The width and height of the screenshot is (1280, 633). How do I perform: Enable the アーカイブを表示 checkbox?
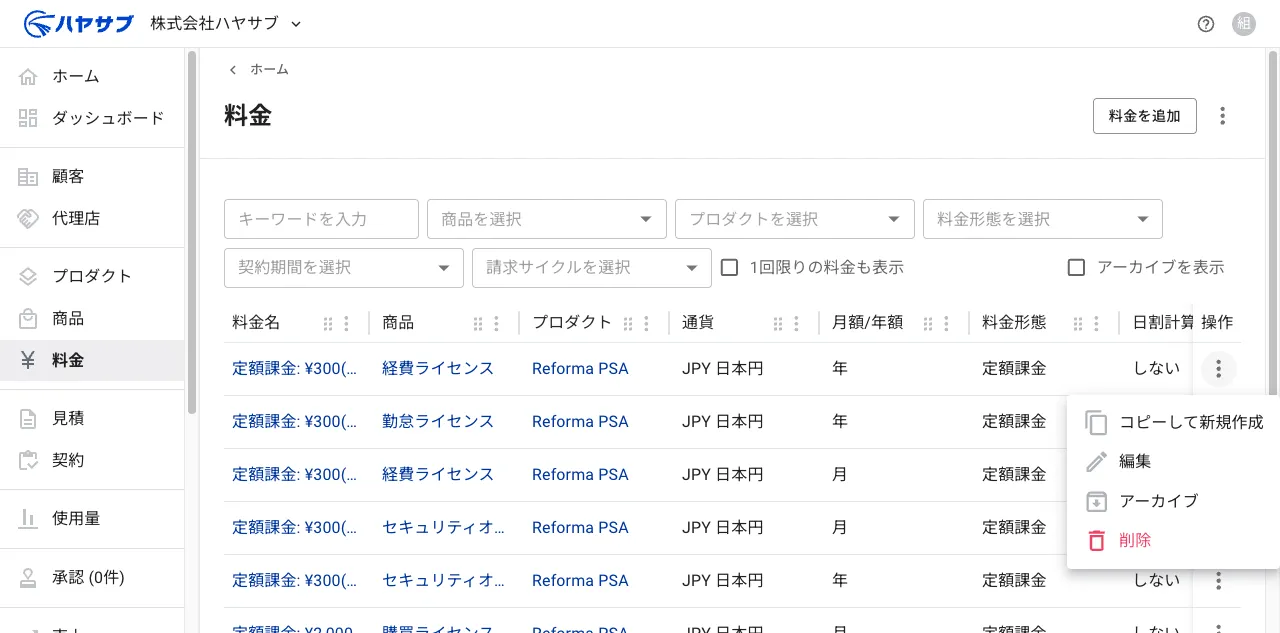coord(1077,267)
